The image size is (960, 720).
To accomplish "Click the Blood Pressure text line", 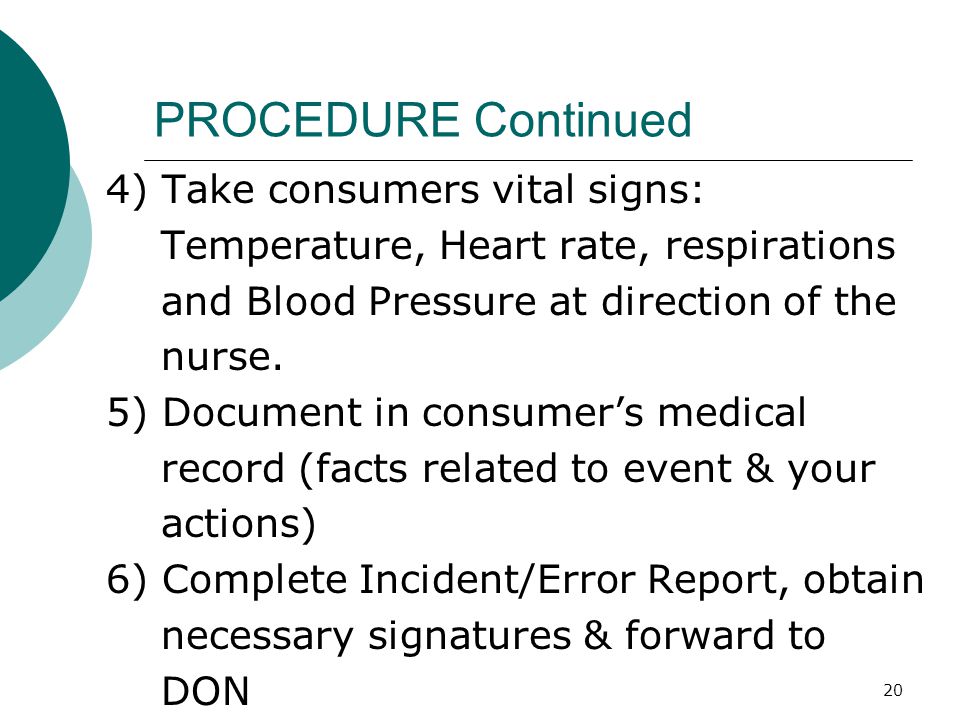I will [x=529, y=301].
